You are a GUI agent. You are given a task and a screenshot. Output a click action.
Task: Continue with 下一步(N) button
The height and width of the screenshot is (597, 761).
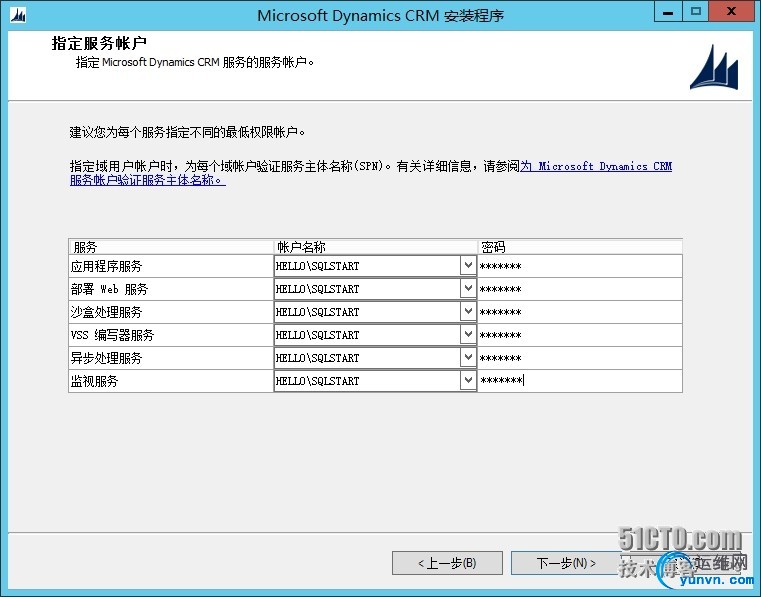(566, 563)
